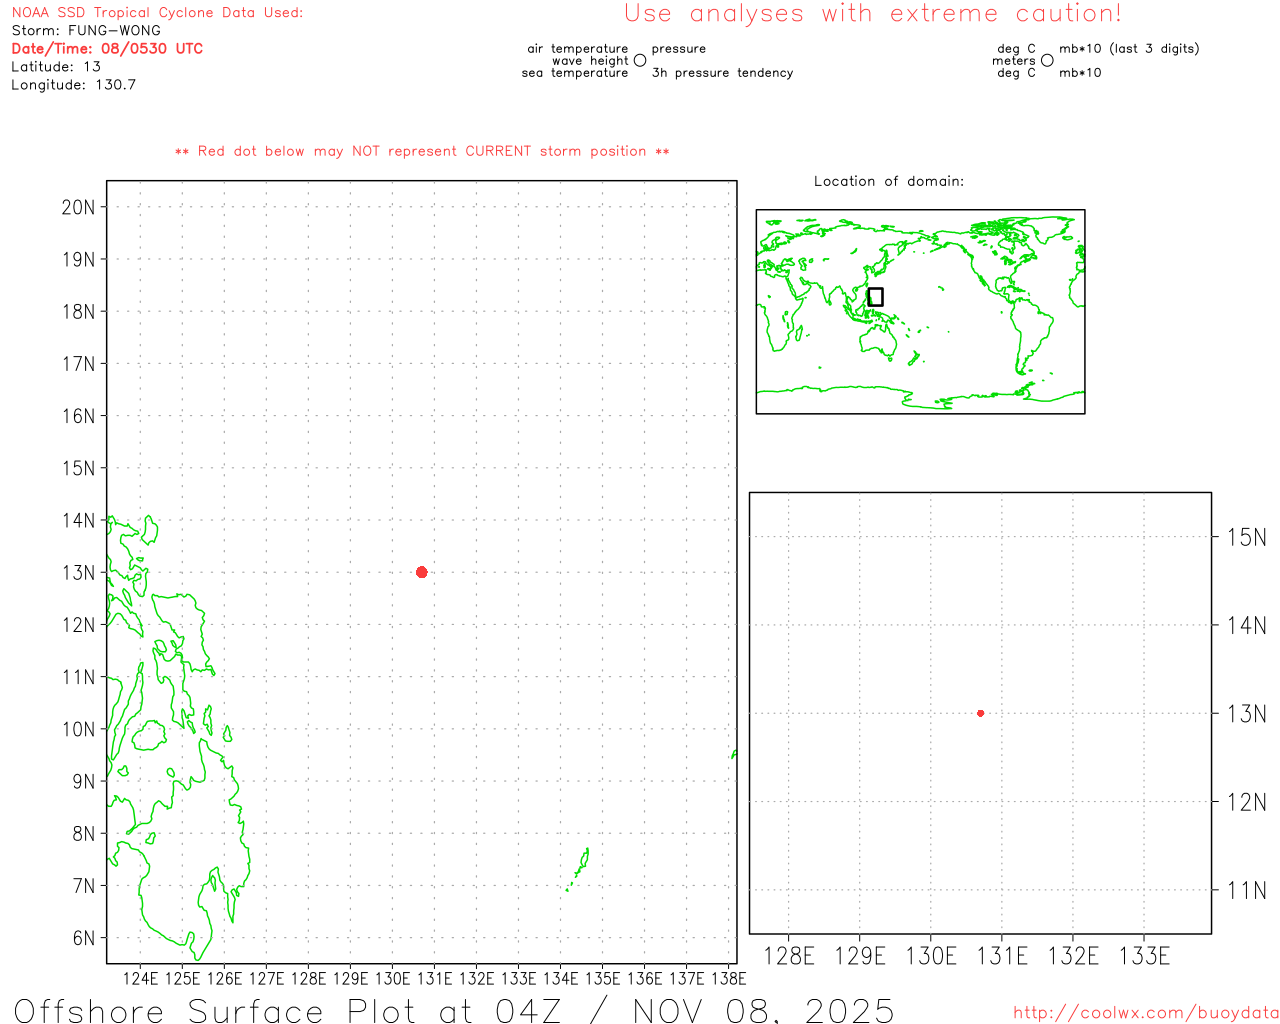Click the red dot in the zoomed inset map
Screen dimensions: 1280x1024
point(980,713)
